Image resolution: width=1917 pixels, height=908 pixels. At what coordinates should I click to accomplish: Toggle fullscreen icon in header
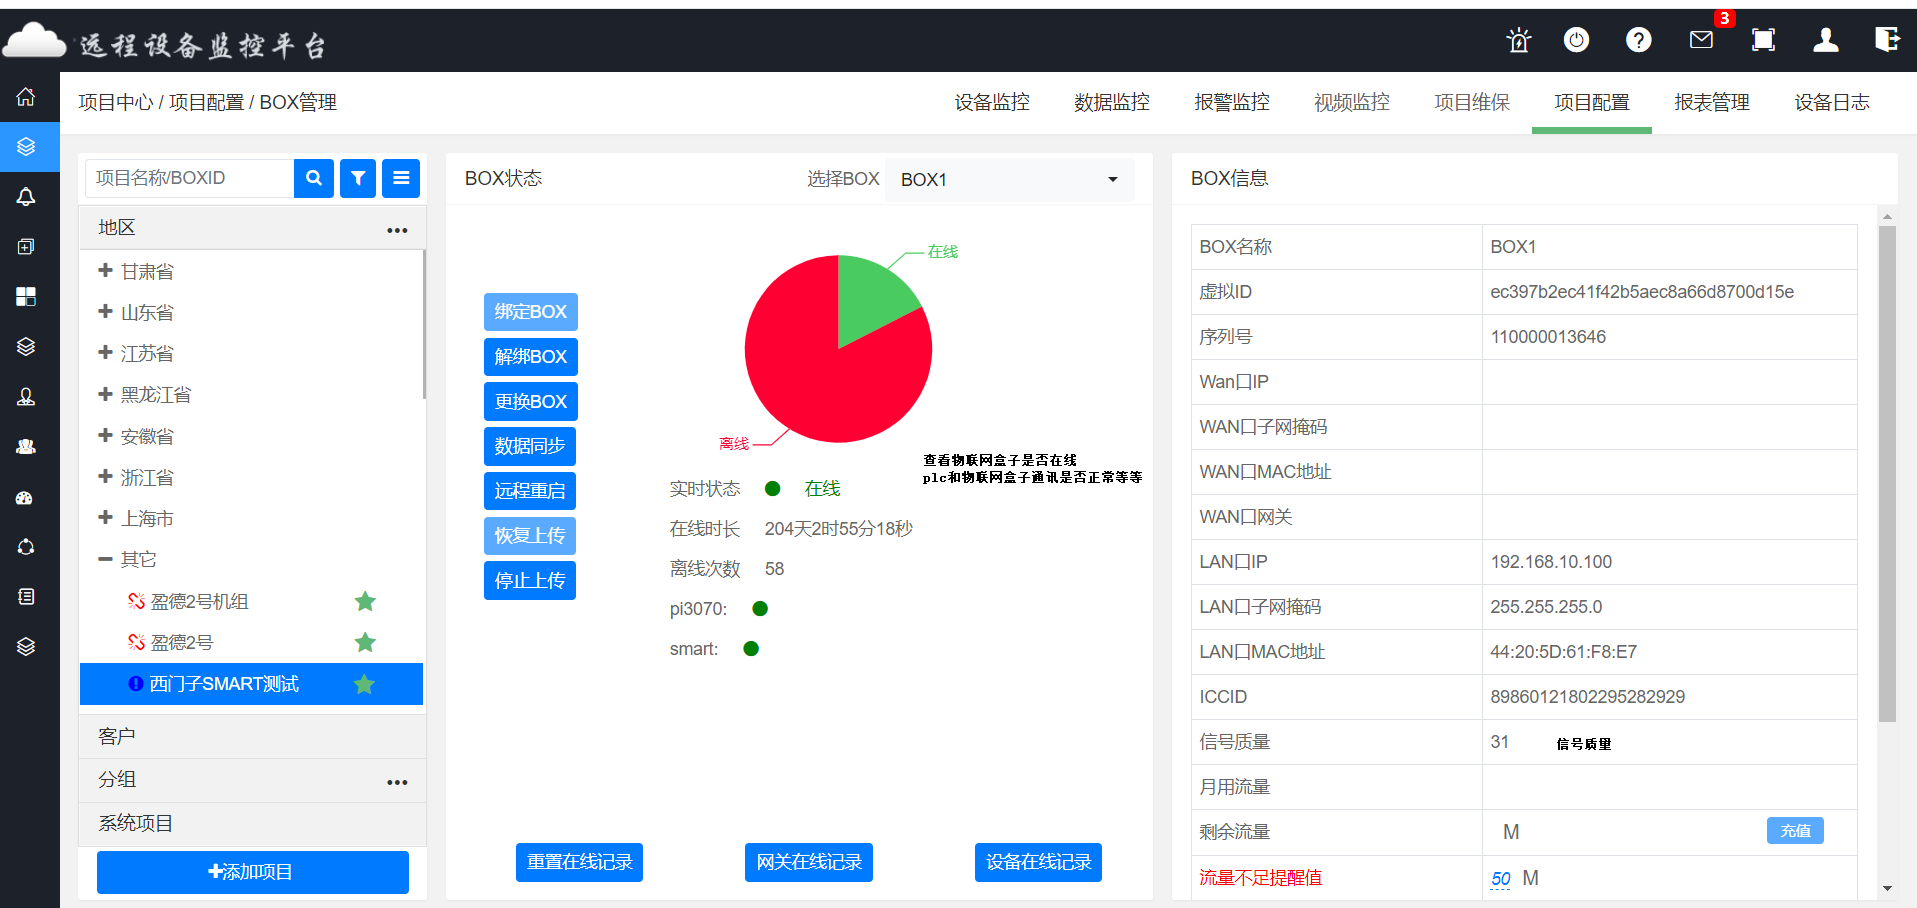click(x=1763, y=40)
